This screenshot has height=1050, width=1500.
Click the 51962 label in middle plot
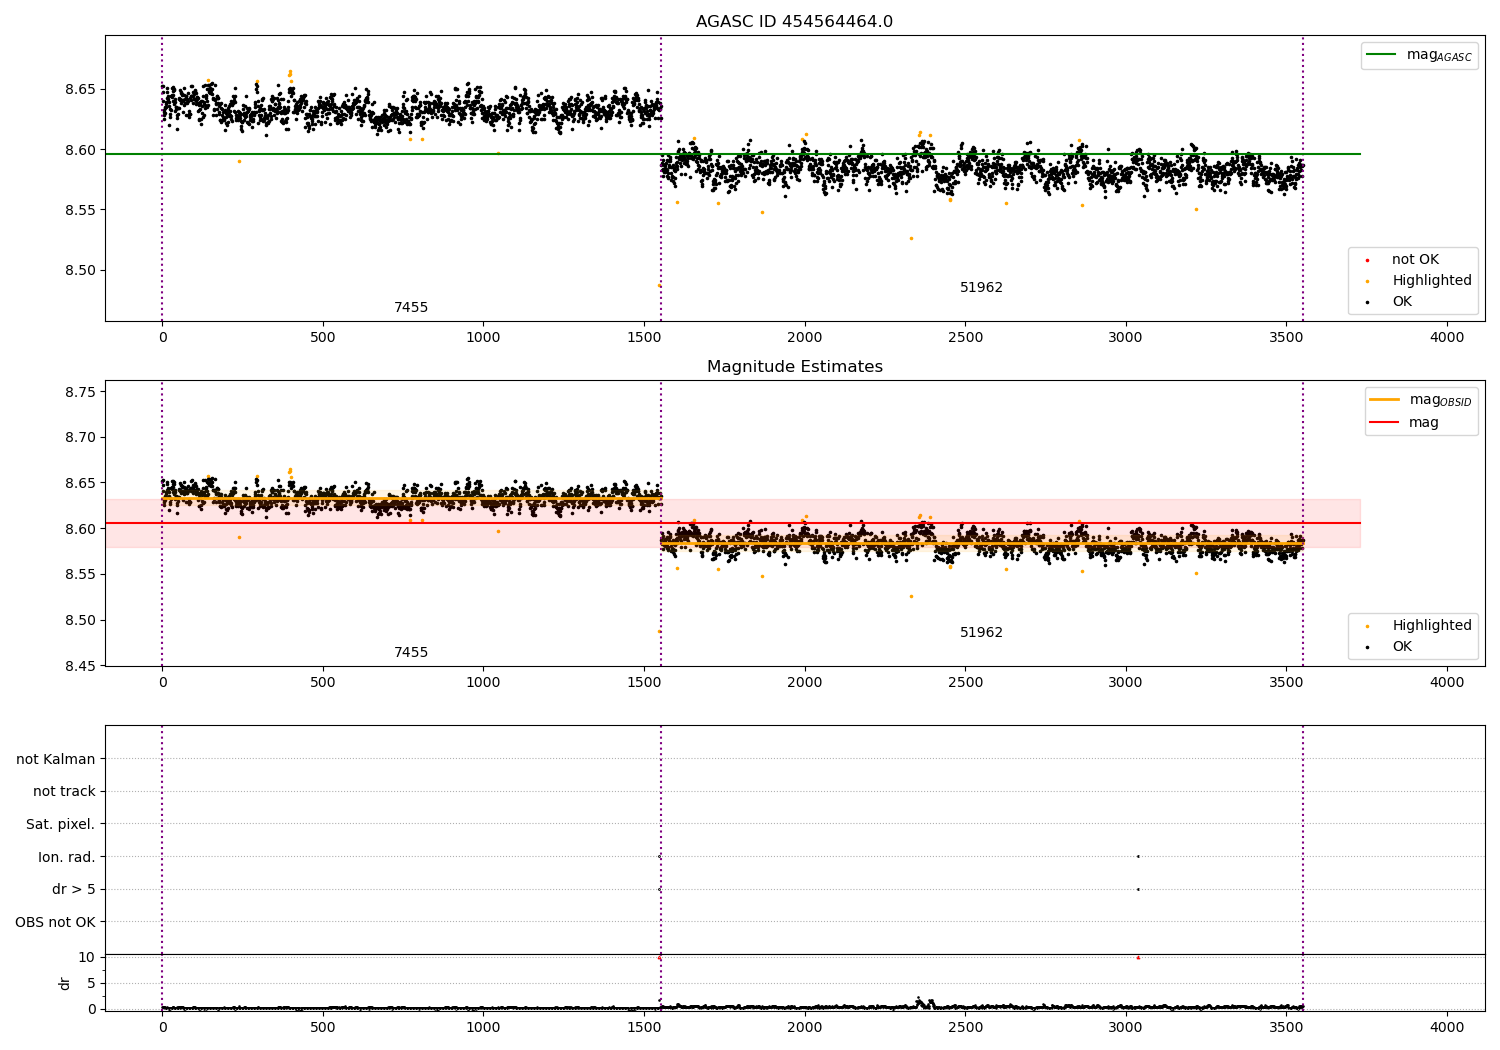[x=981, y=633]
